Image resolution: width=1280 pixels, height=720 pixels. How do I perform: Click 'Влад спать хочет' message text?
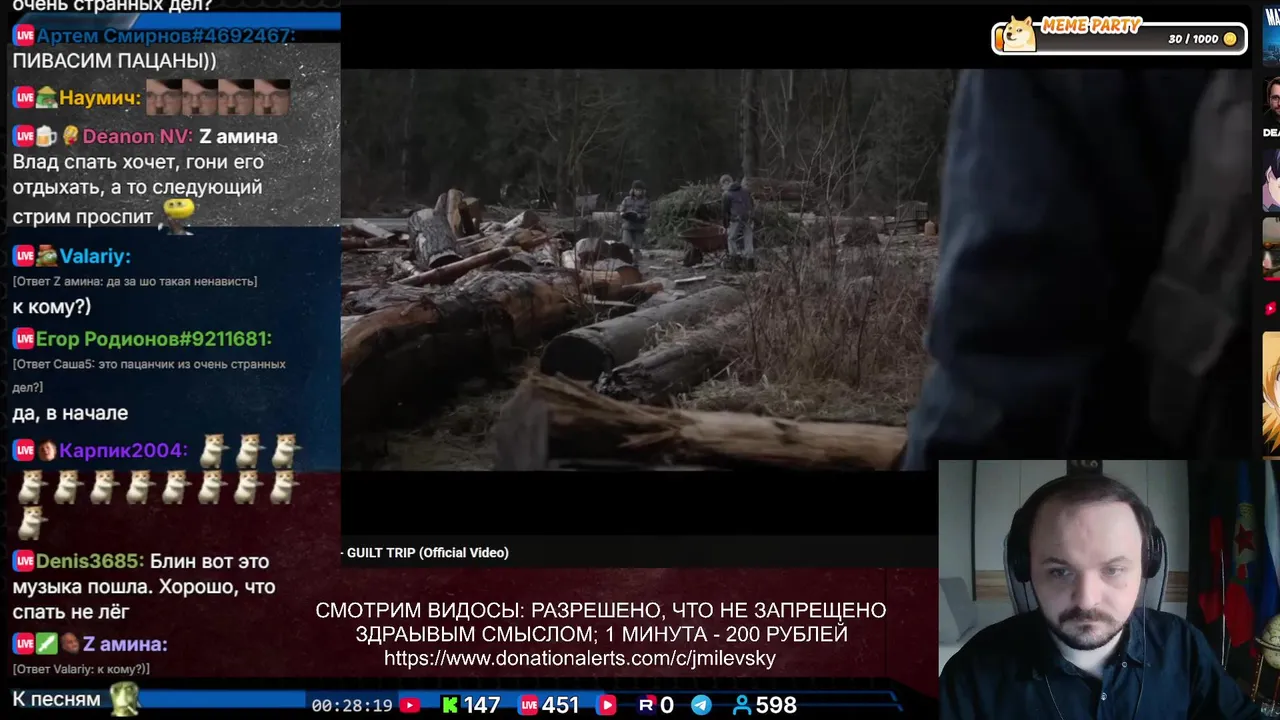(x=138, y=186)
